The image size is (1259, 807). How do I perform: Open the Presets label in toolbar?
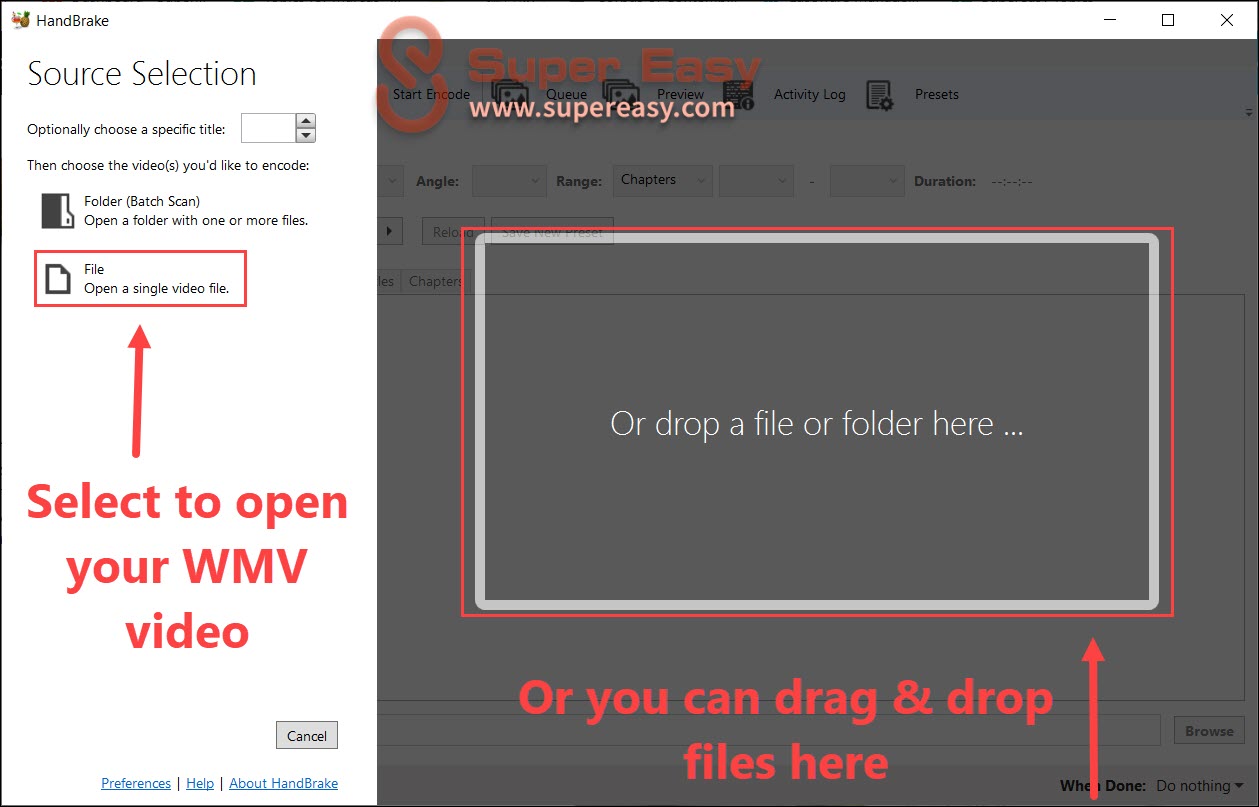tap(937, 94)
